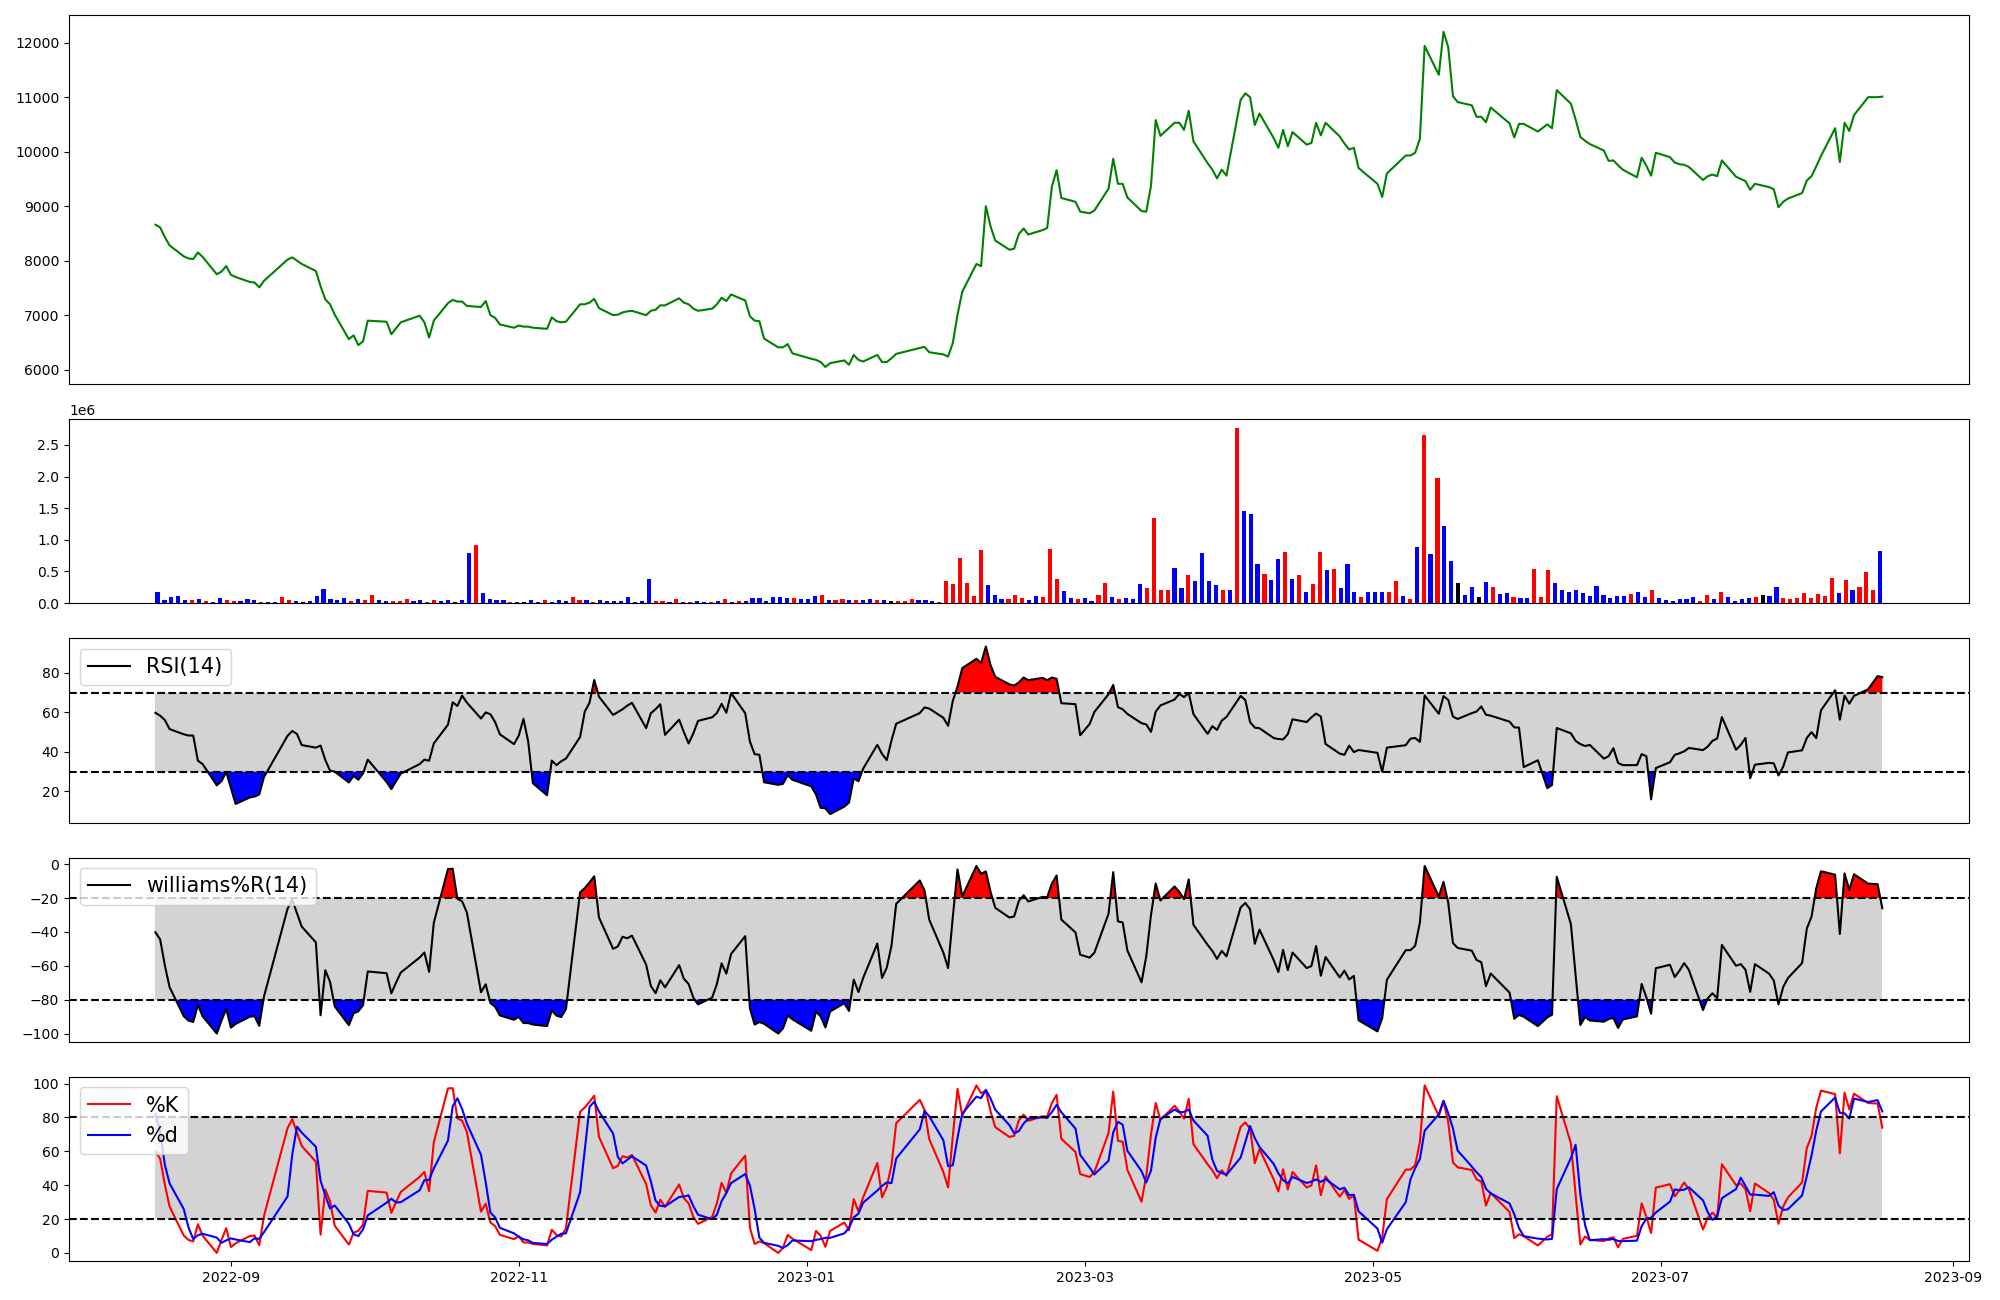Click the blue %d legend line
The height and width of the screenshot is (1300, 2000).
109,1135
